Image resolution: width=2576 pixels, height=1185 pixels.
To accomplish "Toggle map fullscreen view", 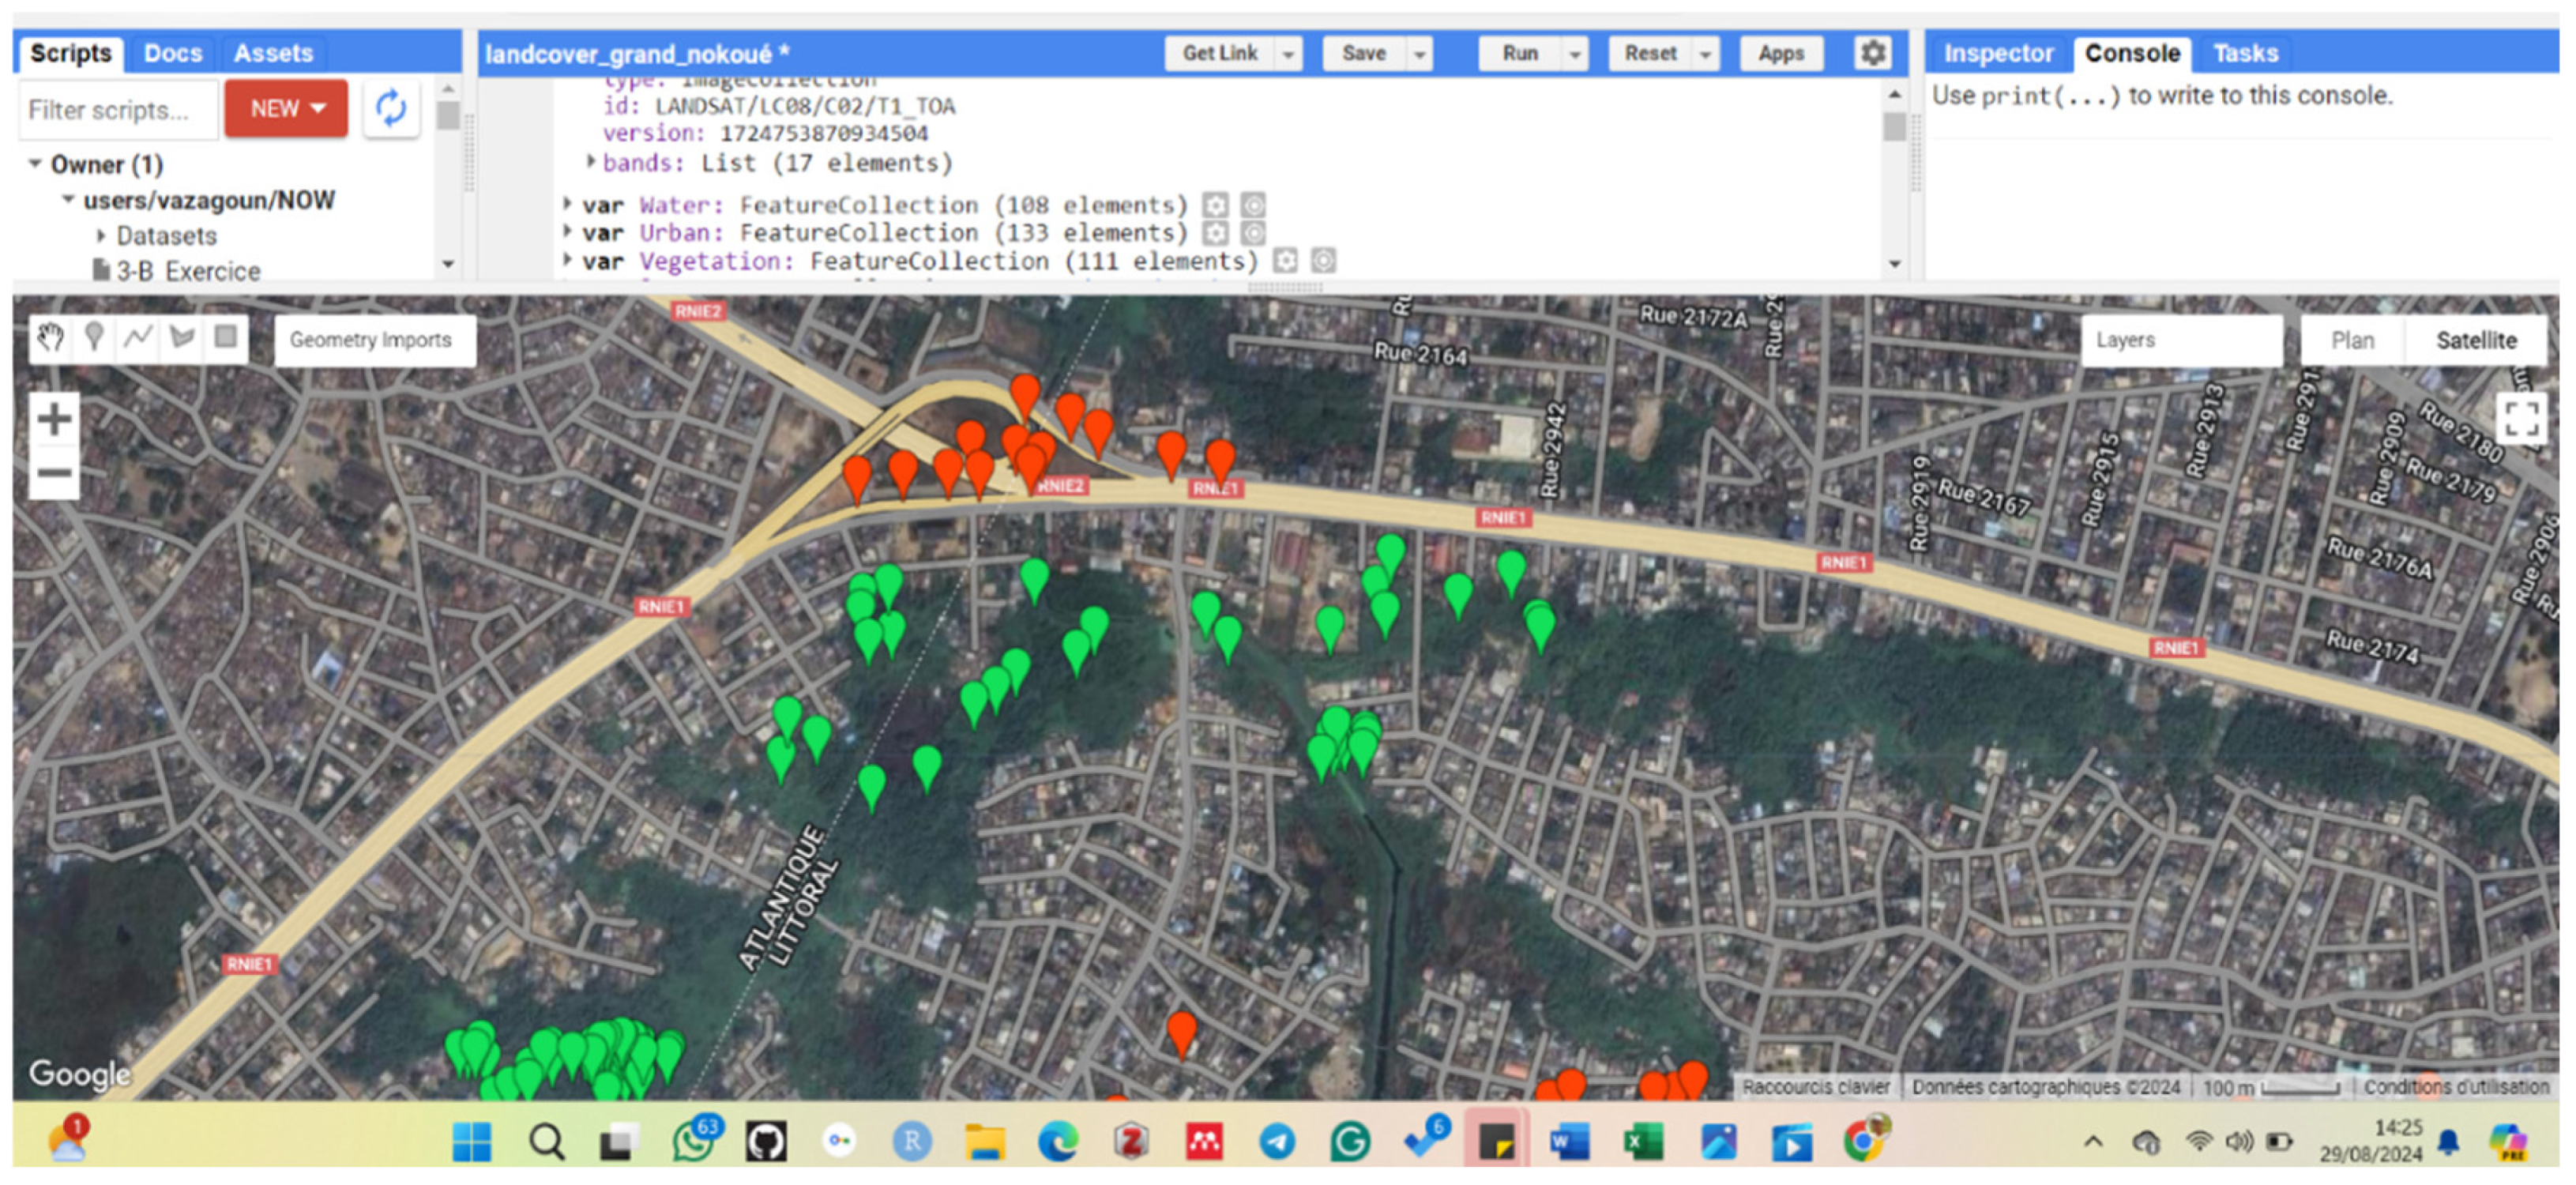I will coord(2519,418).
